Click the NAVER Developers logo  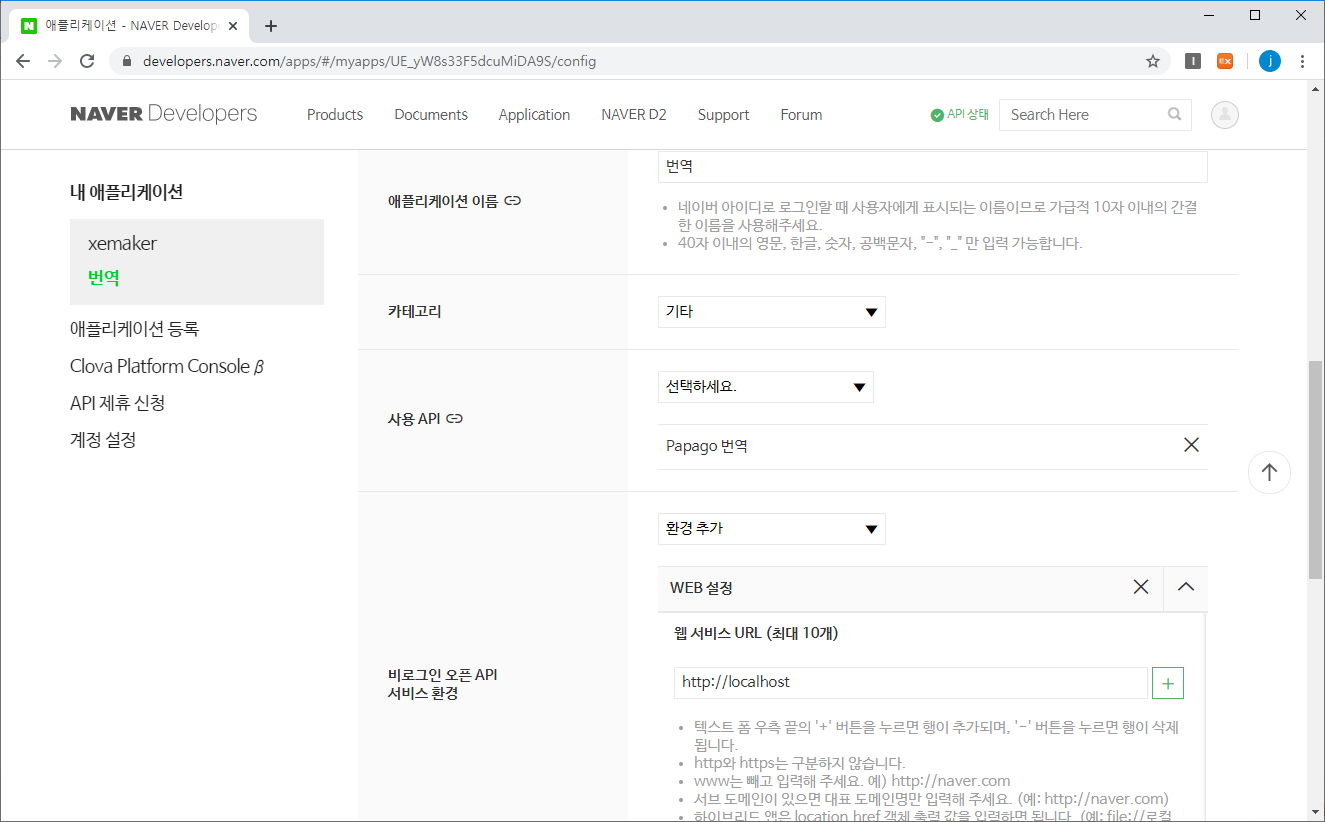(164, 114)
